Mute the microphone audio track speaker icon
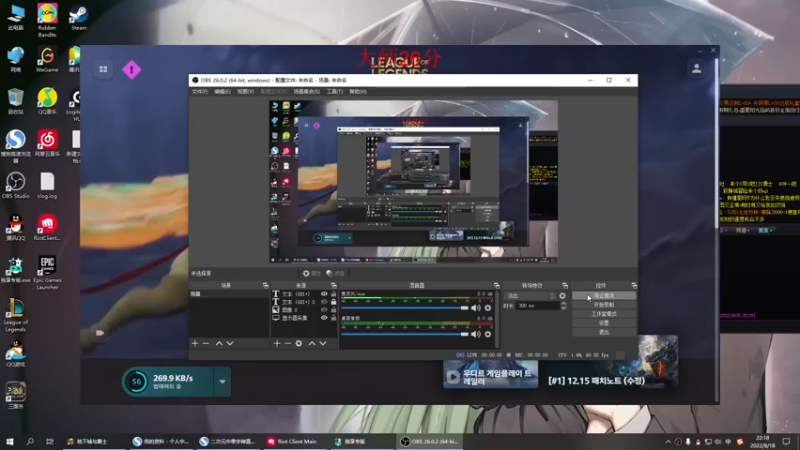The width and height of the screenshot is (800, 450). (476, 308)
